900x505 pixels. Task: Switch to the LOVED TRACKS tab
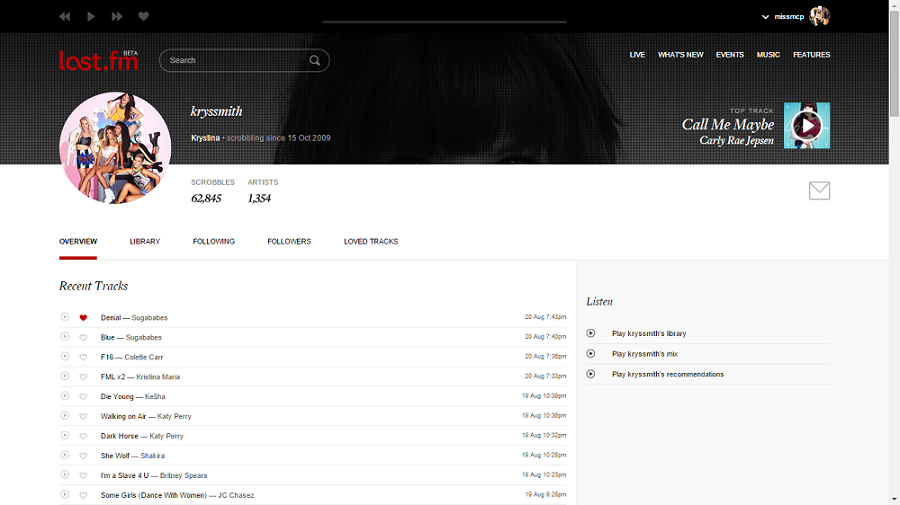[x=371, y=242]
